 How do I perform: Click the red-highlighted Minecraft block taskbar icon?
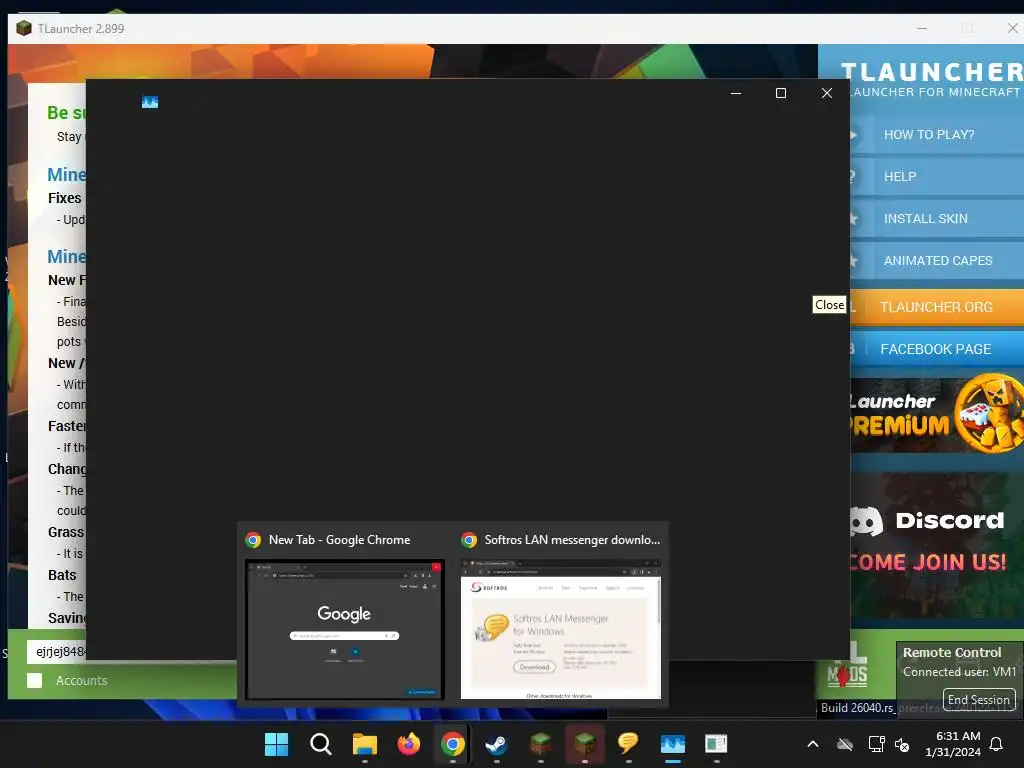[x=584, y=744]
